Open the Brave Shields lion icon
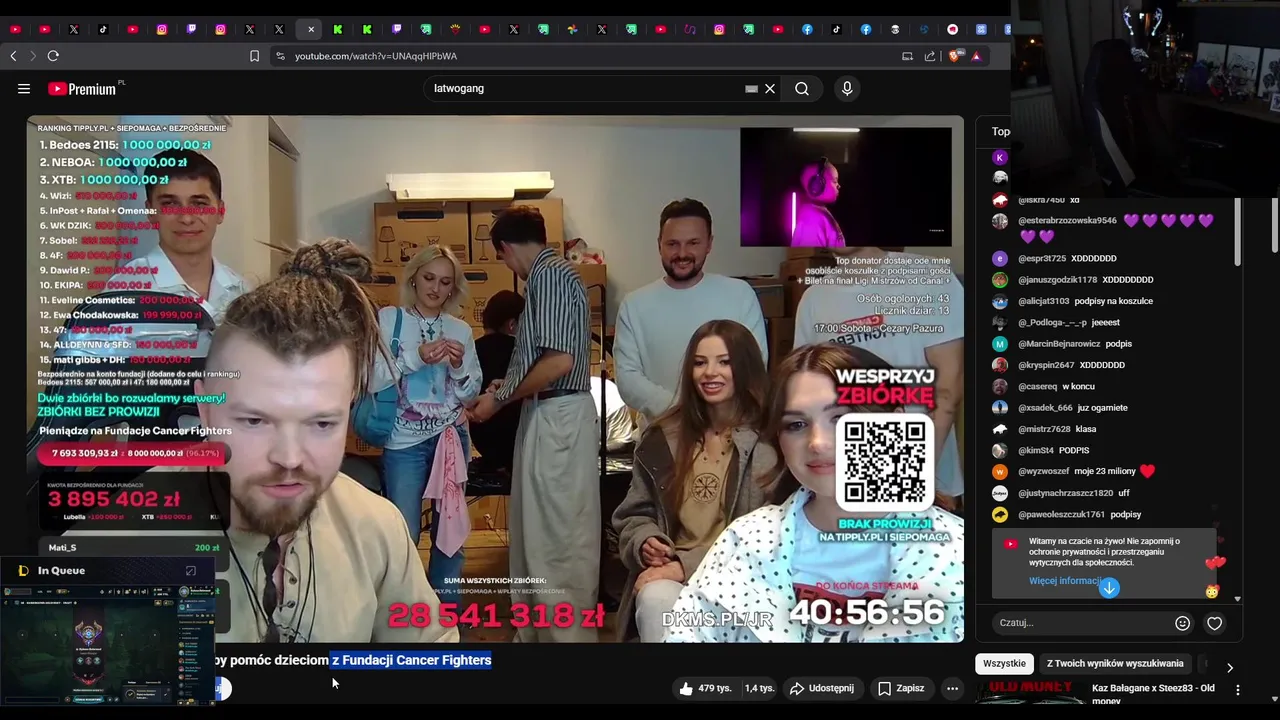The image size is (1280, 720). (x=954, y=56)
